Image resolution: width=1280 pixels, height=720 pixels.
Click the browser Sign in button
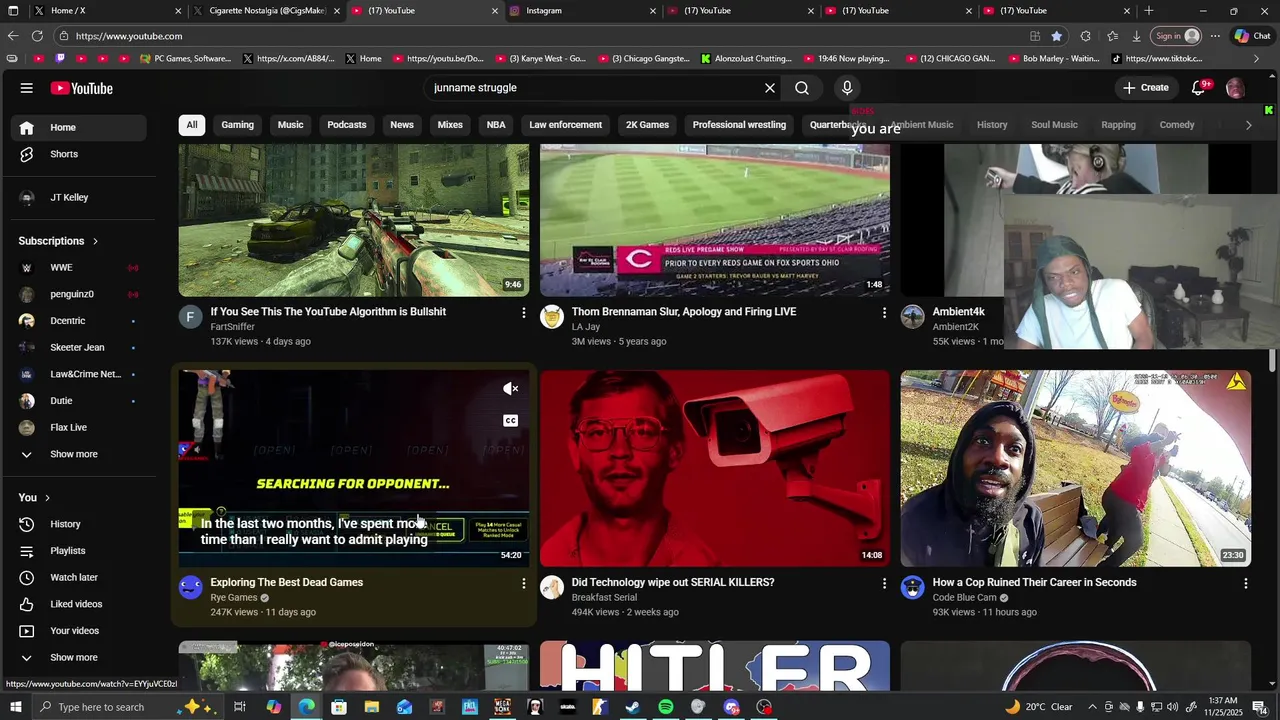pos(1176,36)
